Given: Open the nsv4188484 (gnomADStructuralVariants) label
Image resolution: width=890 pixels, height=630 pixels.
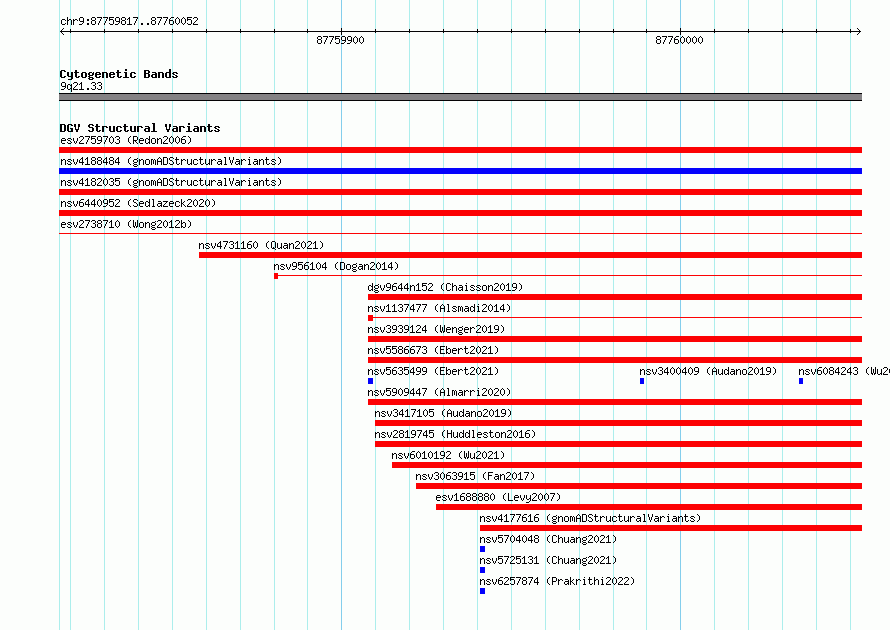Looking at the screenshot, I should click(171, 161).
